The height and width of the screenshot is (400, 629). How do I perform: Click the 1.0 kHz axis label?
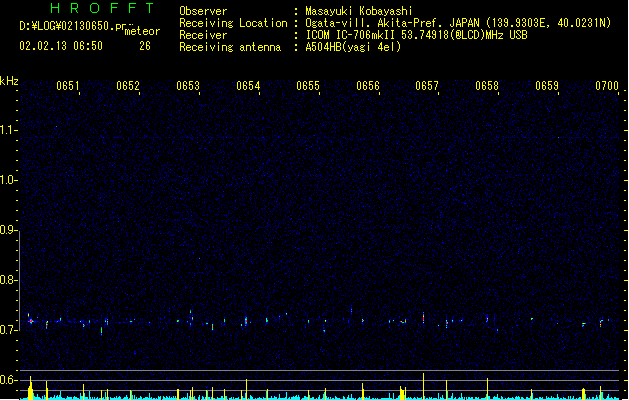[8, 180]
